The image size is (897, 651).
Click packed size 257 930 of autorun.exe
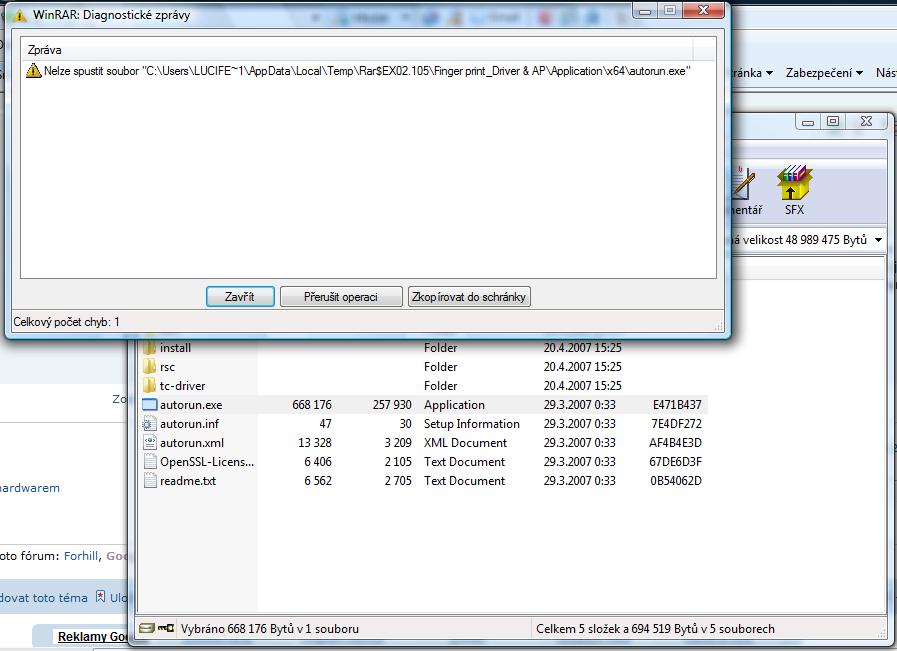tap(392, 404)
